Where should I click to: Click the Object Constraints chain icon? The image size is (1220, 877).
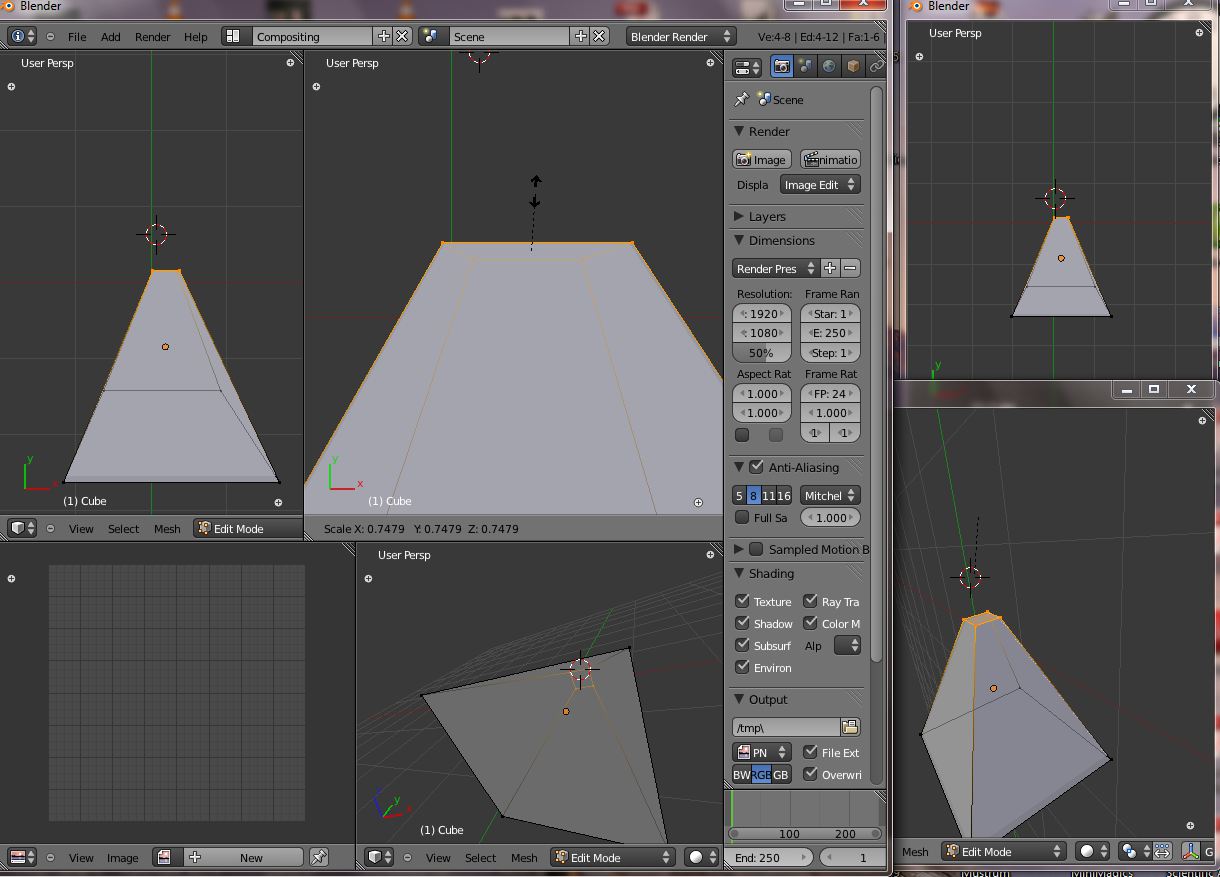(876, 67)
